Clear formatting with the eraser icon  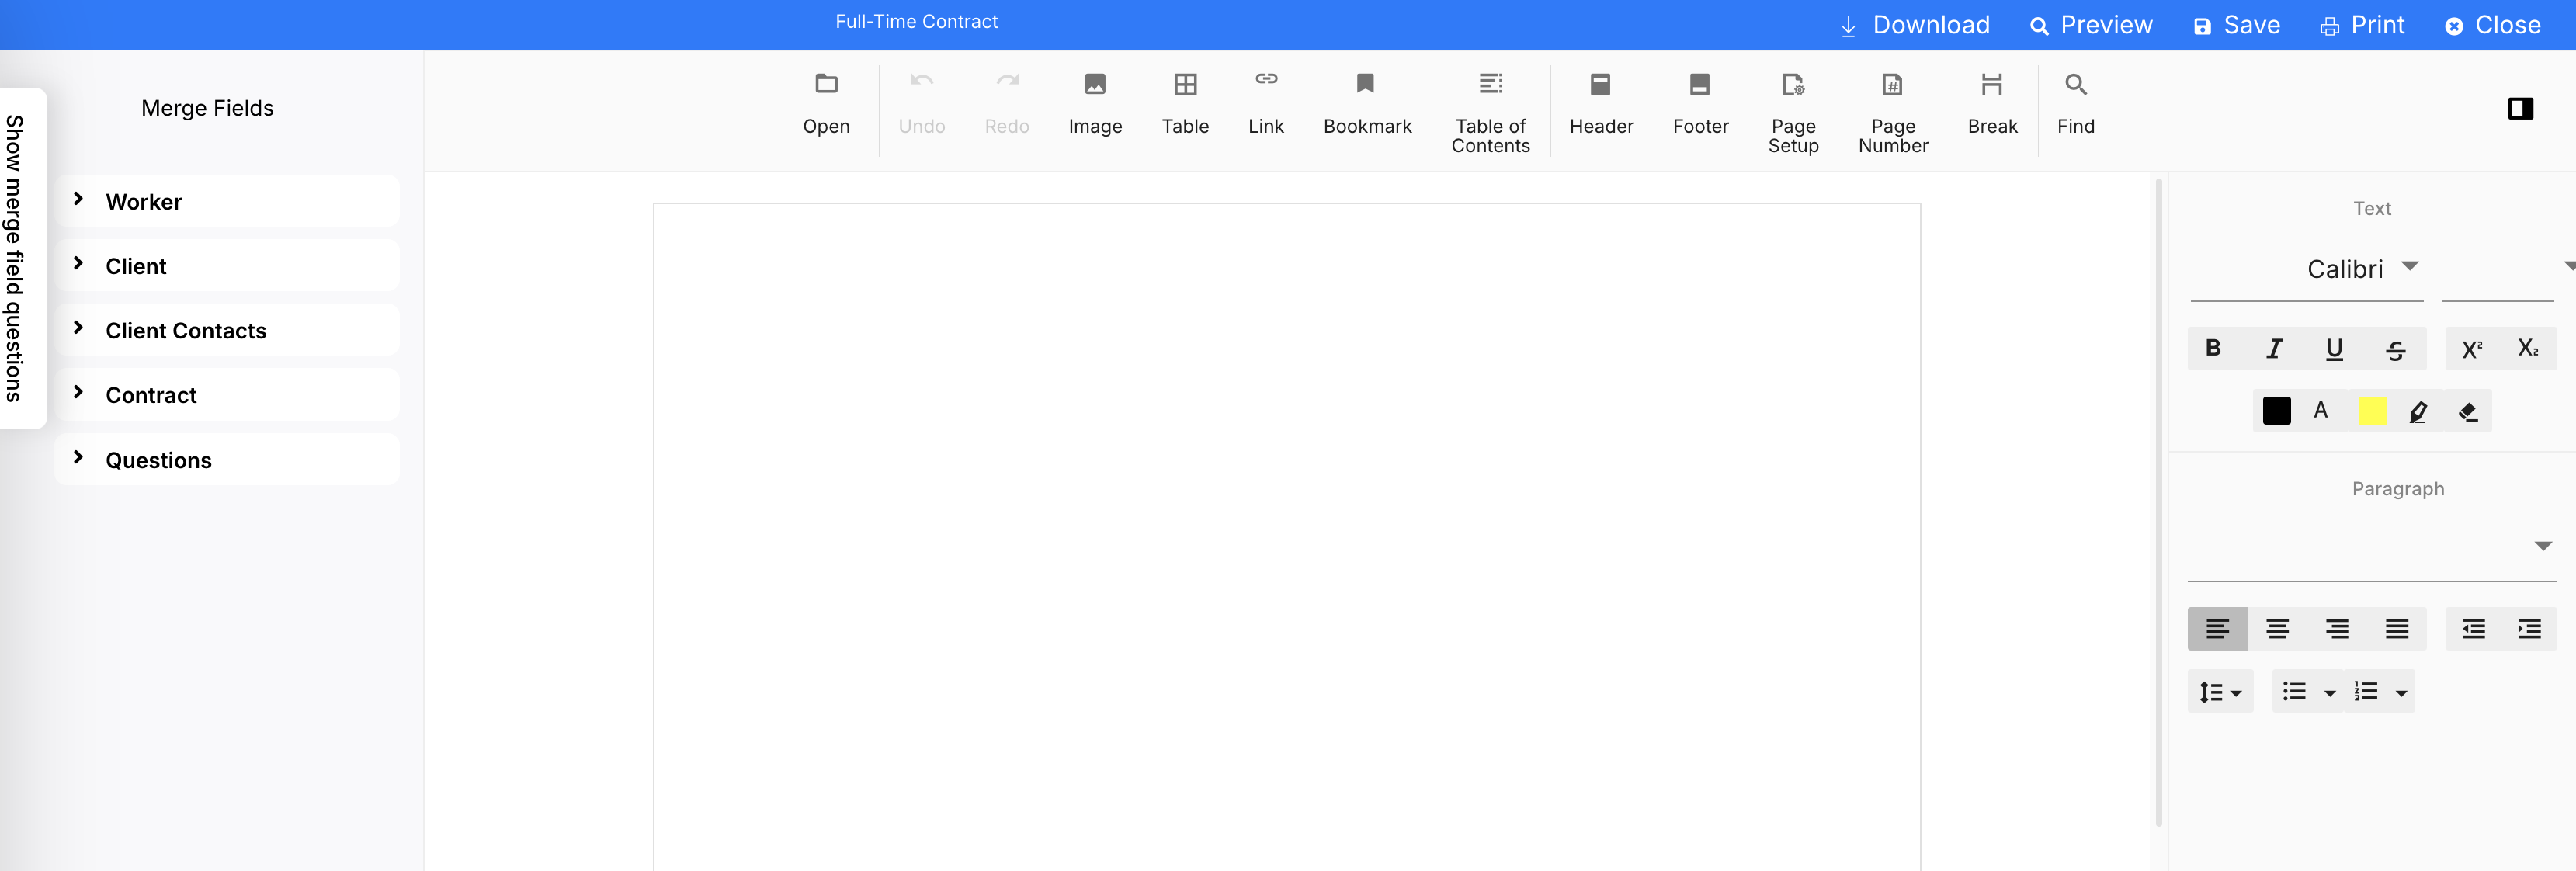(x=2467, y=411)
